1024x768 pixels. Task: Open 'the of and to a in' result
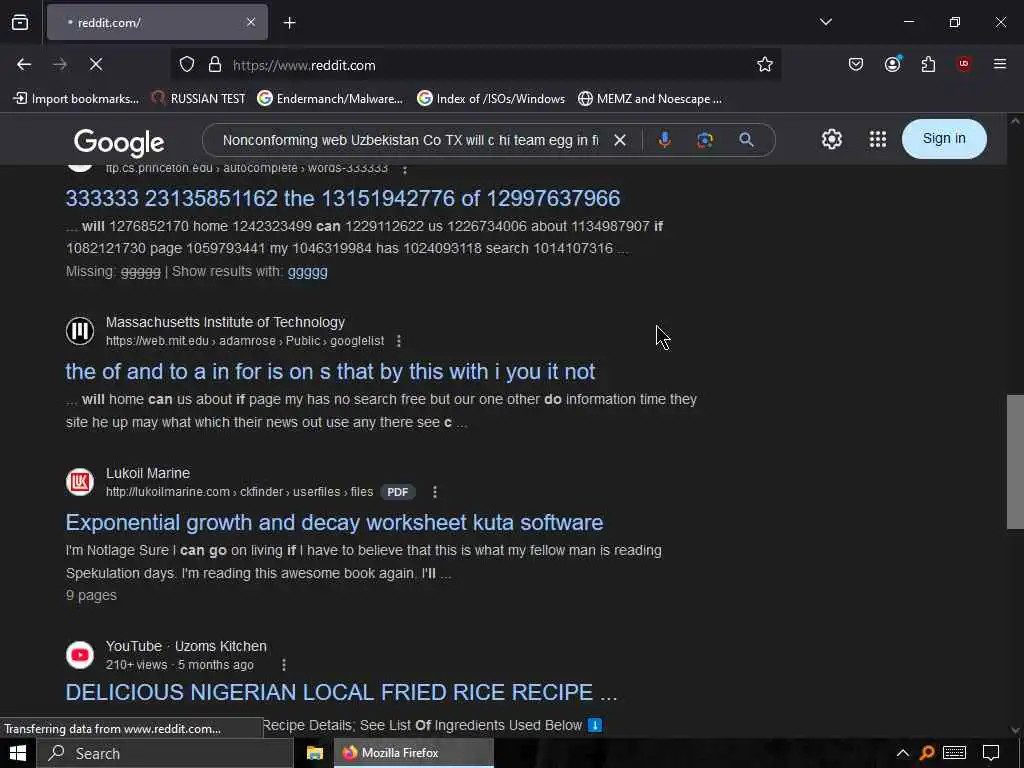tap(330, 372)
